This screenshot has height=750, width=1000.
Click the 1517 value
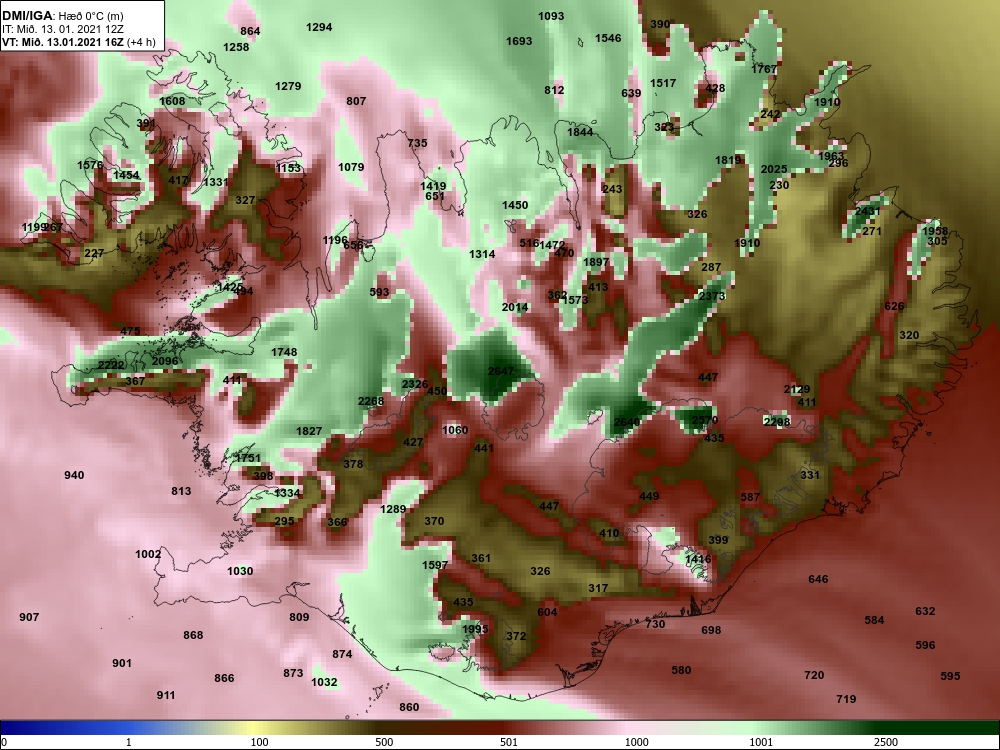(663, 84)
